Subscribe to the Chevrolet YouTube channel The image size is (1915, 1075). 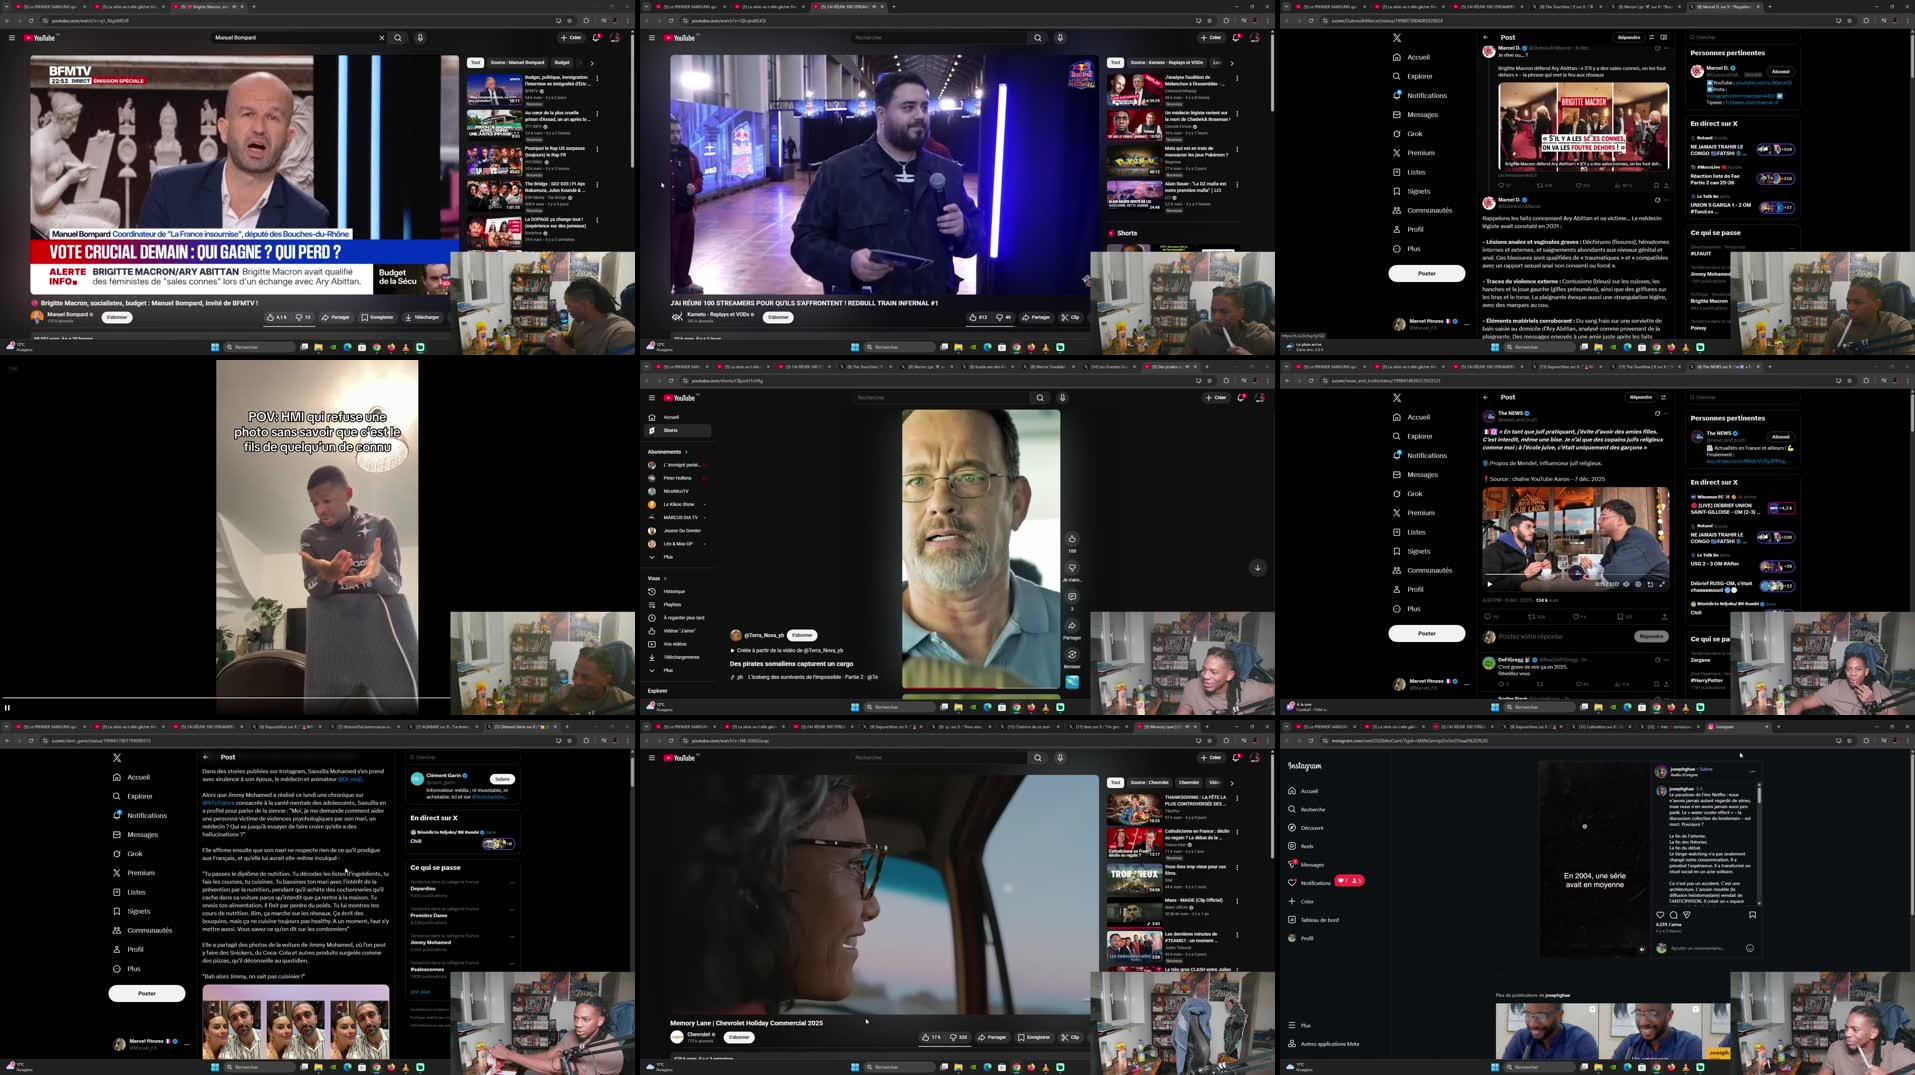(x=739, y=1037)
